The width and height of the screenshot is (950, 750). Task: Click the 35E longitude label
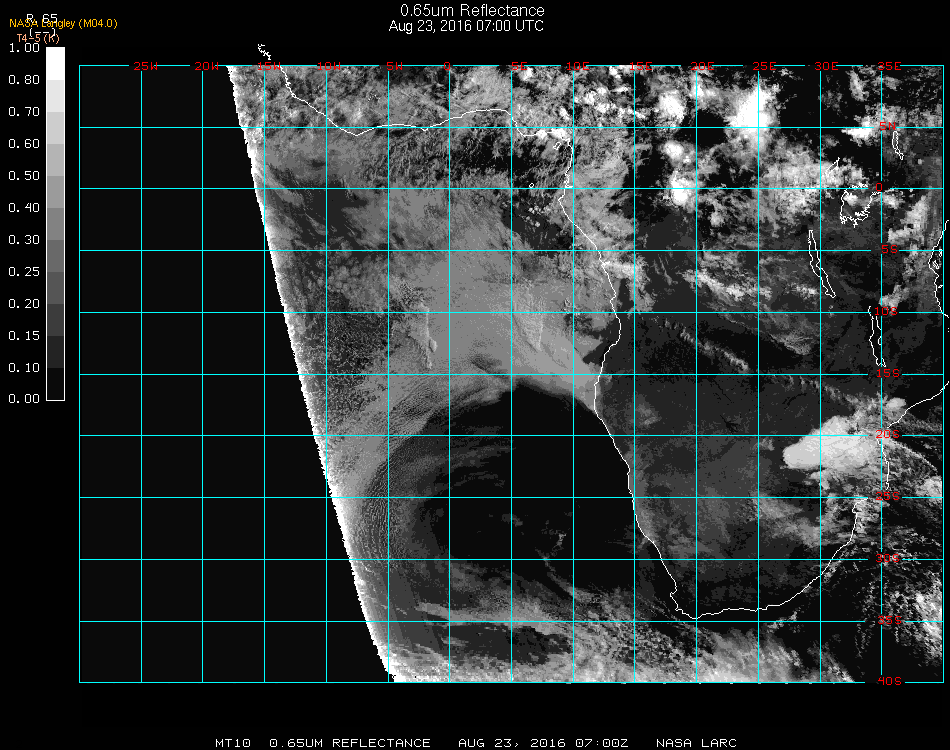click(x=889, y=66)
